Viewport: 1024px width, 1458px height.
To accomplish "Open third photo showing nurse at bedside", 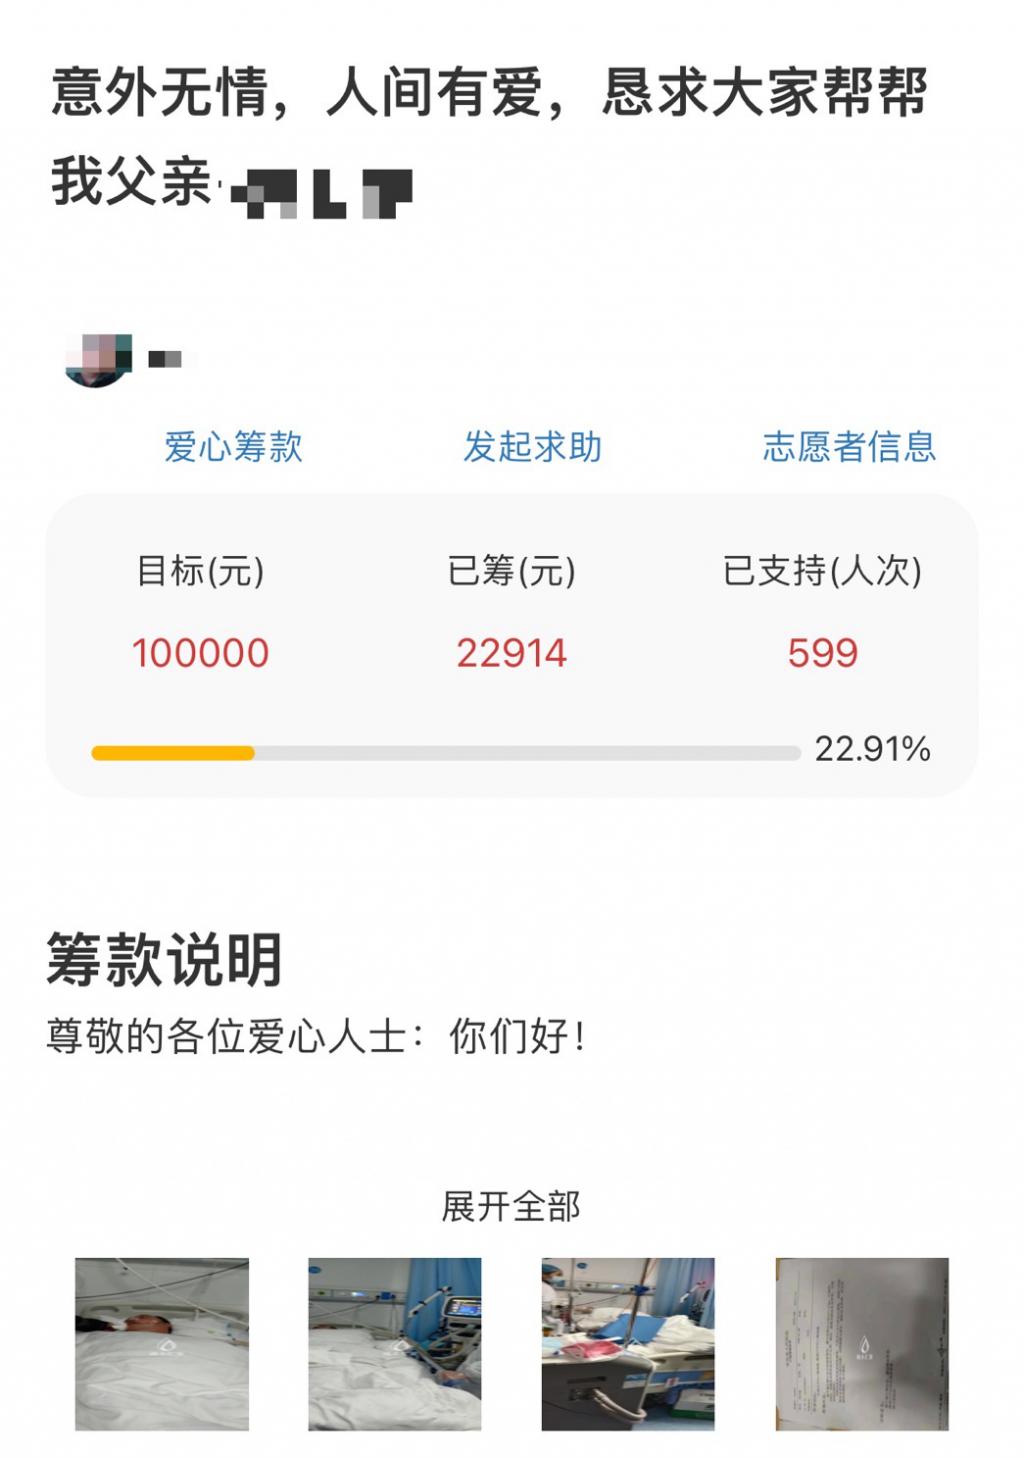I will coord(628,1343).
